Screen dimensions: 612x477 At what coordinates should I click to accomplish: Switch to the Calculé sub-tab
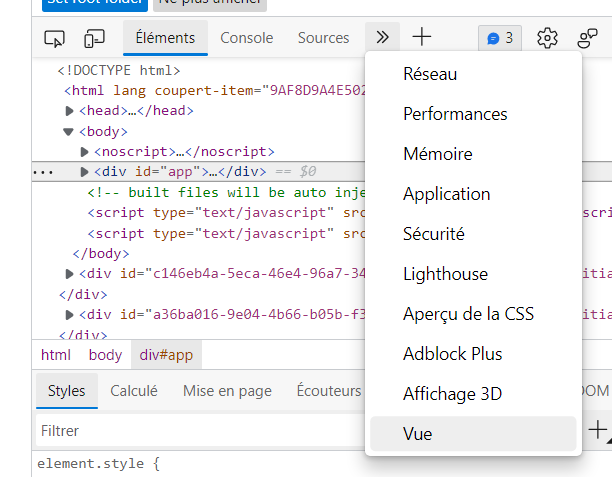(134, 391)
